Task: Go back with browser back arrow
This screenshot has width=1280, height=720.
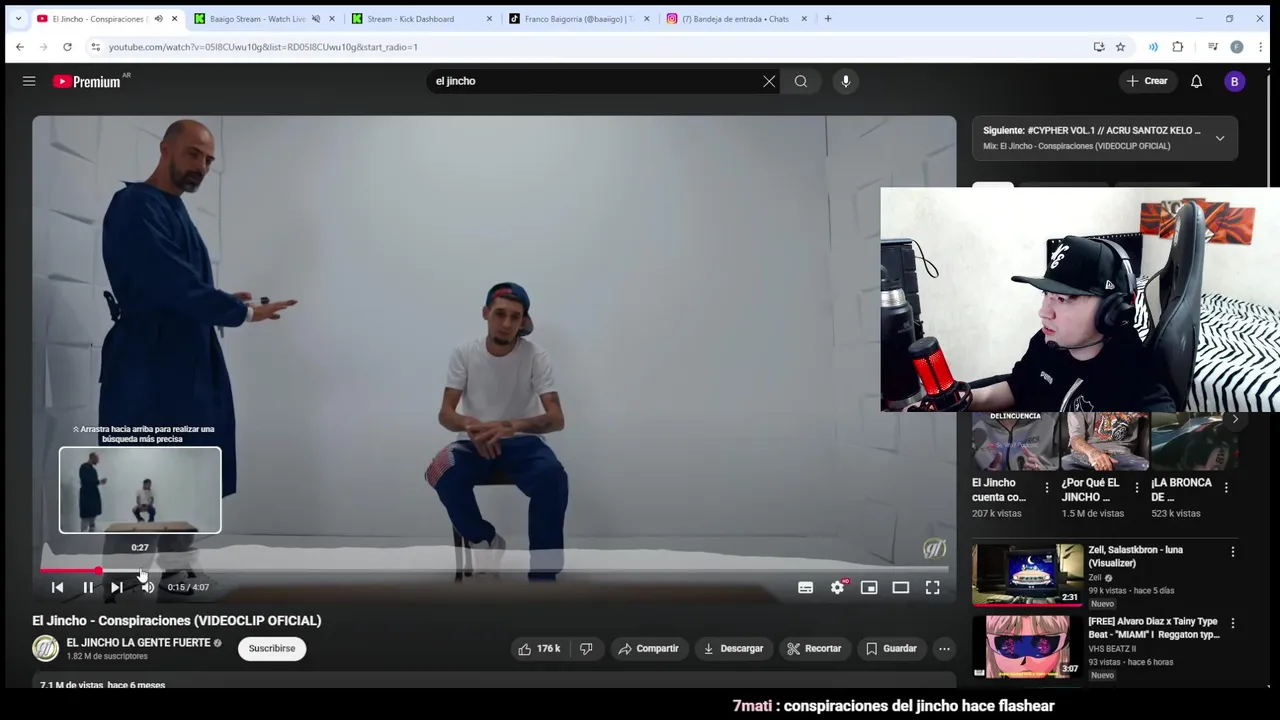Action: pyautogui.click(x=20, y=47)
